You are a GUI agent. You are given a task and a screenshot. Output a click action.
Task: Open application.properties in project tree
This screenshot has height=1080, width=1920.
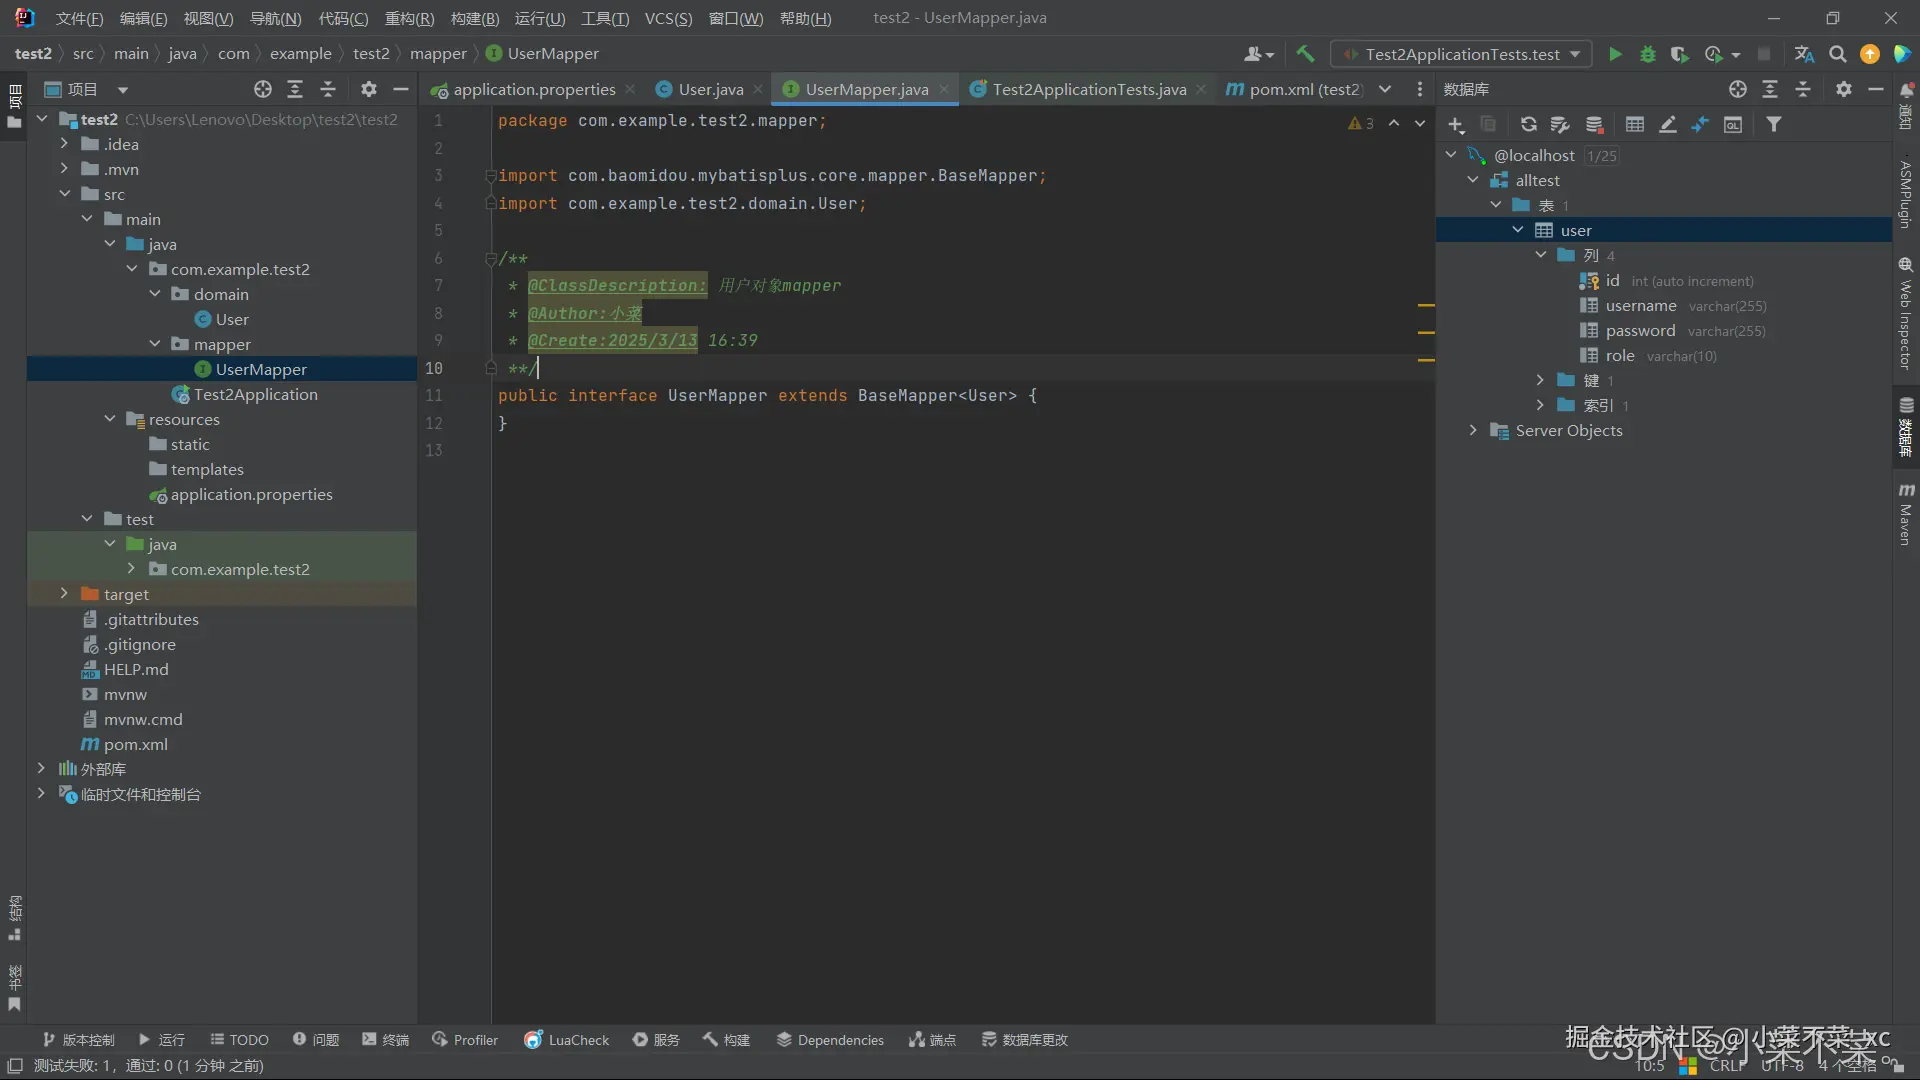251,494
